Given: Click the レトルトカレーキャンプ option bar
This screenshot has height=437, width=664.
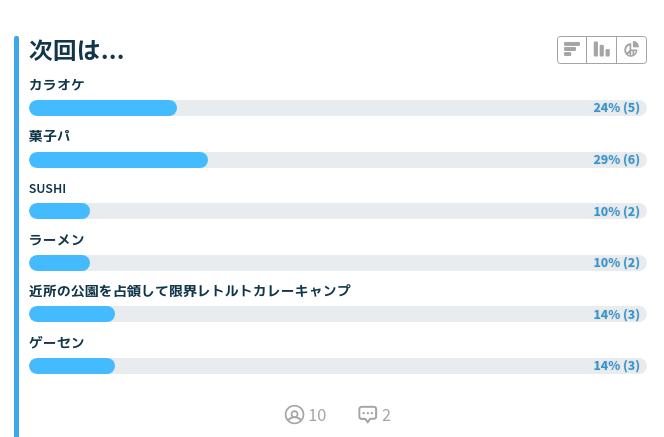Looking at the screenshot, I should 338,314.
